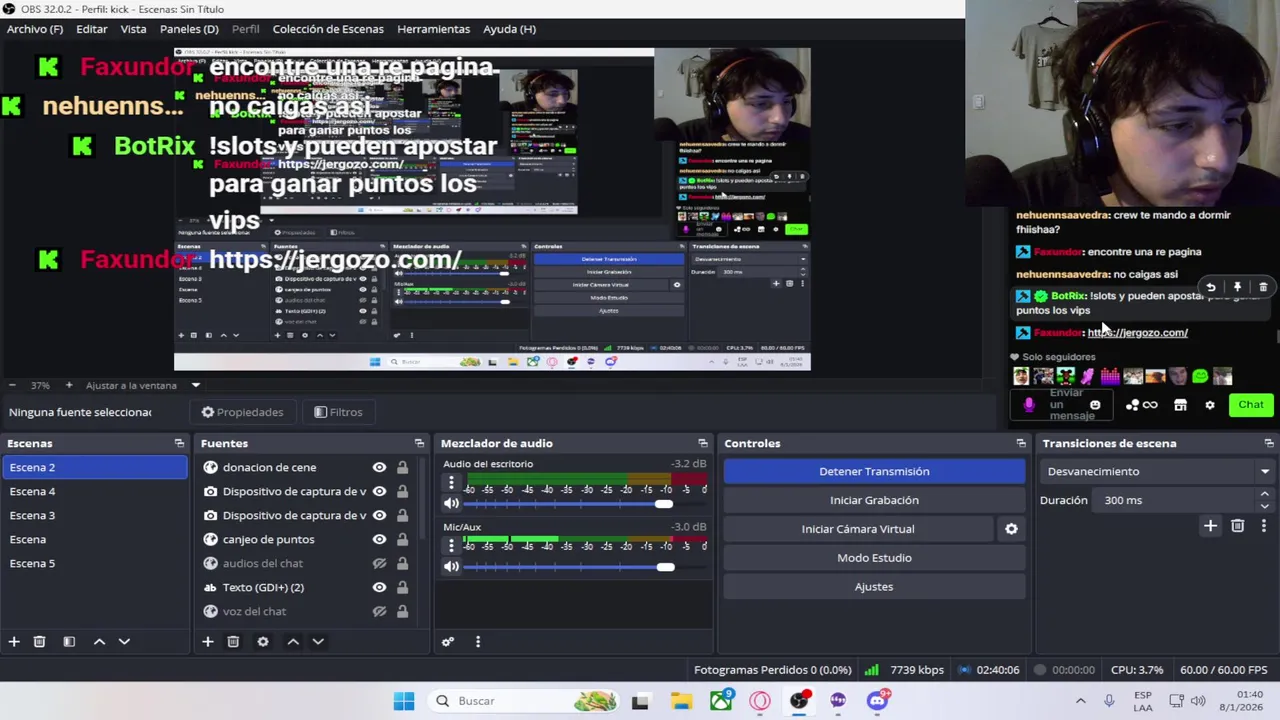Pin the BotRix chat message
This screenshot has width=1280, height=720.
(1237, 287)
